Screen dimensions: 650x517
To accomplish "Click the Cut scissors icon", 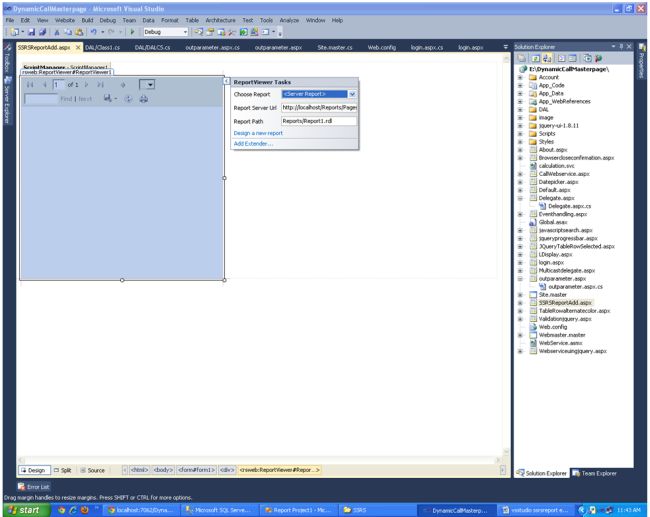I will 57,32.
